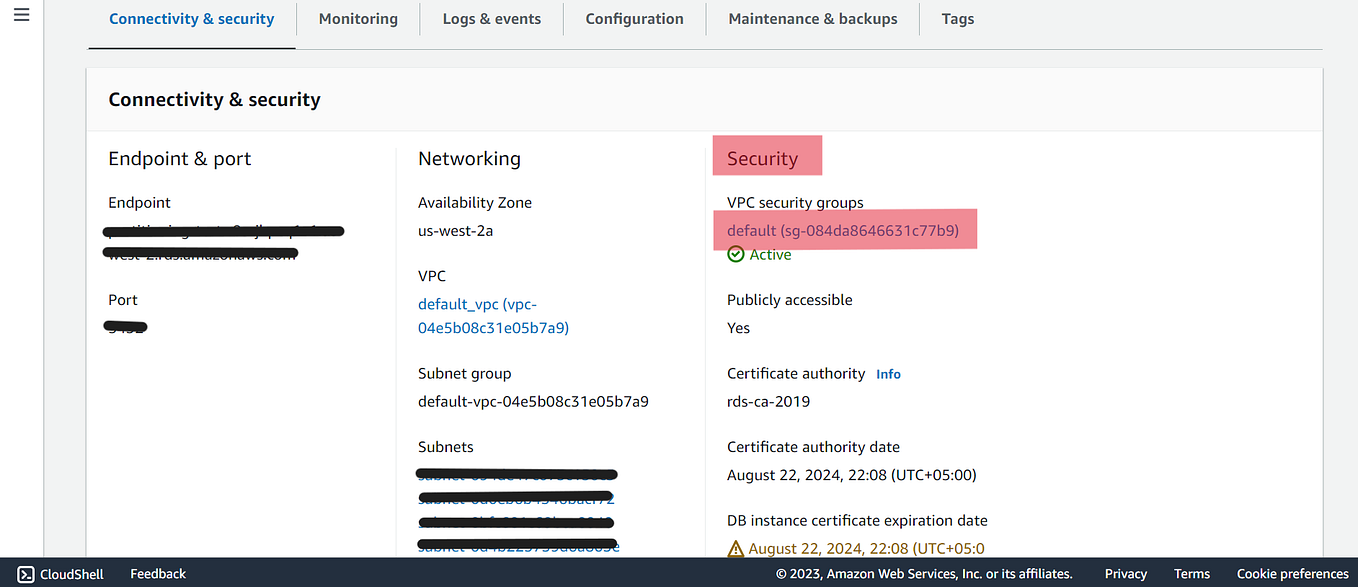Open the Privacy link in the footer
Viewport: 1358px width, 587px height.
(1125, 573)
